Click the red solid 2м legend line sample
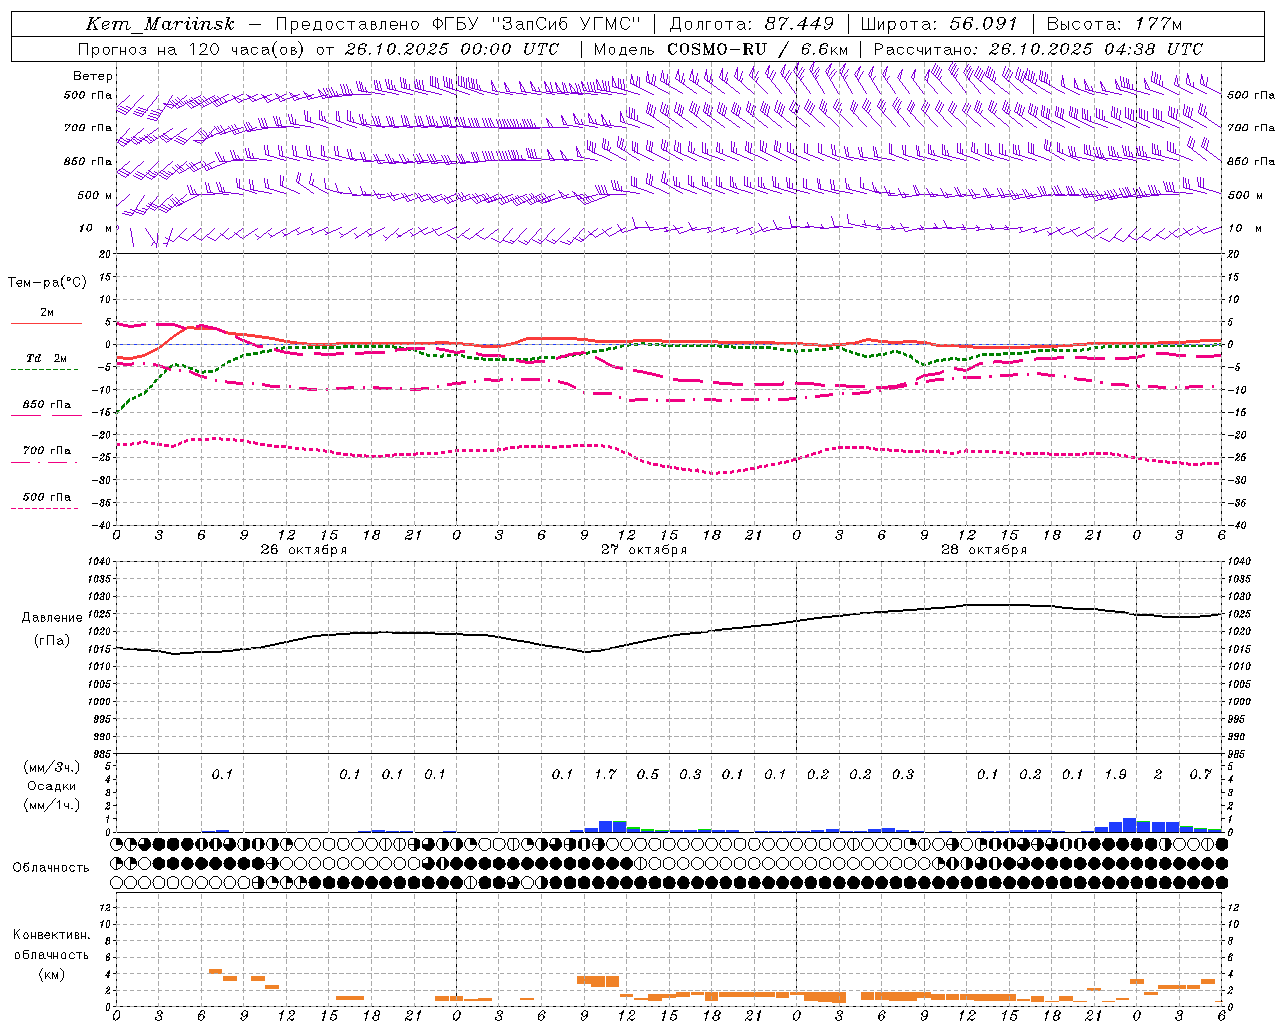 coord(46,323)
